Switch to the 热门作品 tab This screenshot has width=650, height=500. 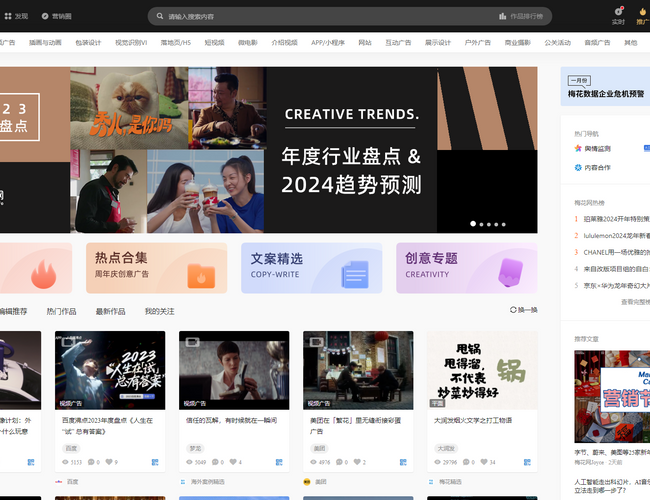(61, 311)
